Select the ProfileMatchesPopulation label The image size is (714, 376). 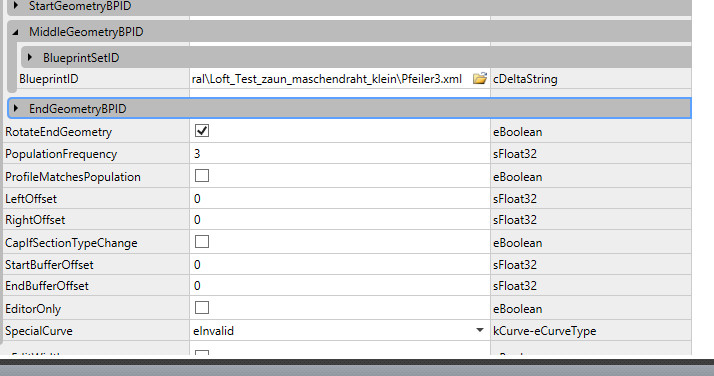pos(73,177)
